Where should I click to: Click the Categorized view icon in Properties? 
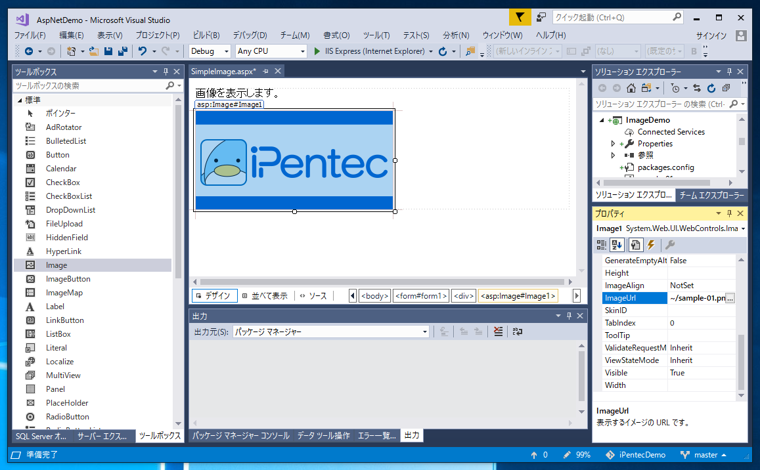tap(601, 245)
